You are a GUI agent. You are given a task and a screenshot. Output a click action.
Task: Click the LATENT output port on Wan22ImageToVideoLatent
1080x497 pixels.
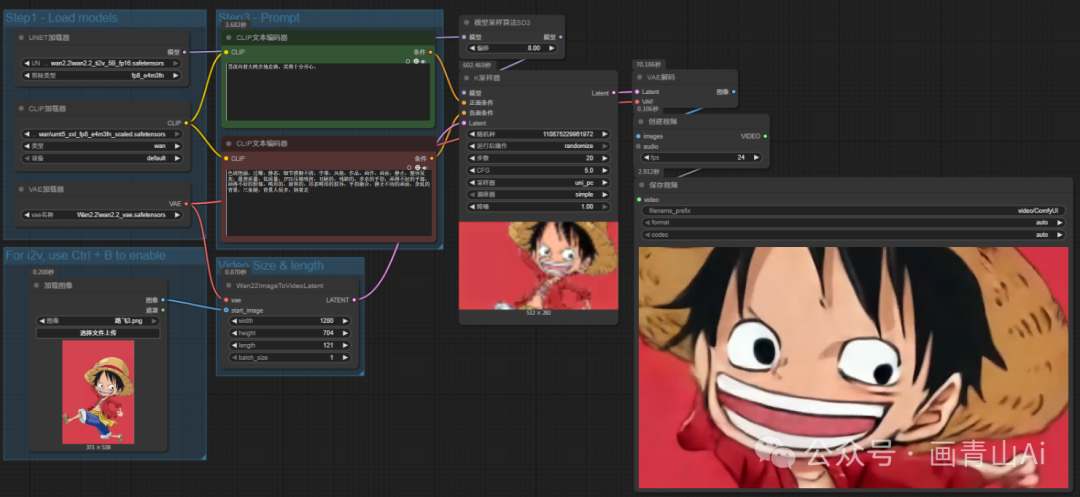[x=355, y=299]
